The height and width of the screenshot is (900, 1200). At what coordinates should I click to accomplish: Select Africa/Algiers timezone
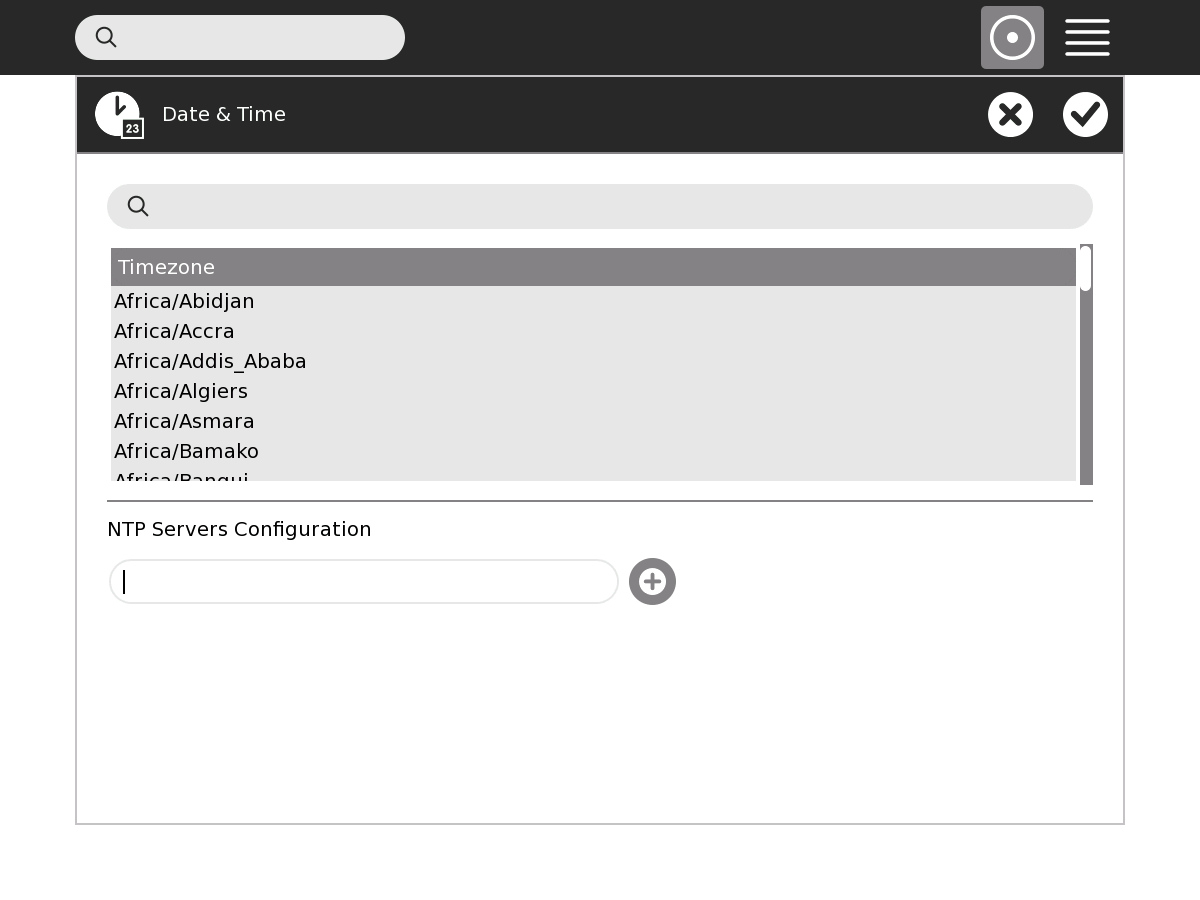point(181,391)
